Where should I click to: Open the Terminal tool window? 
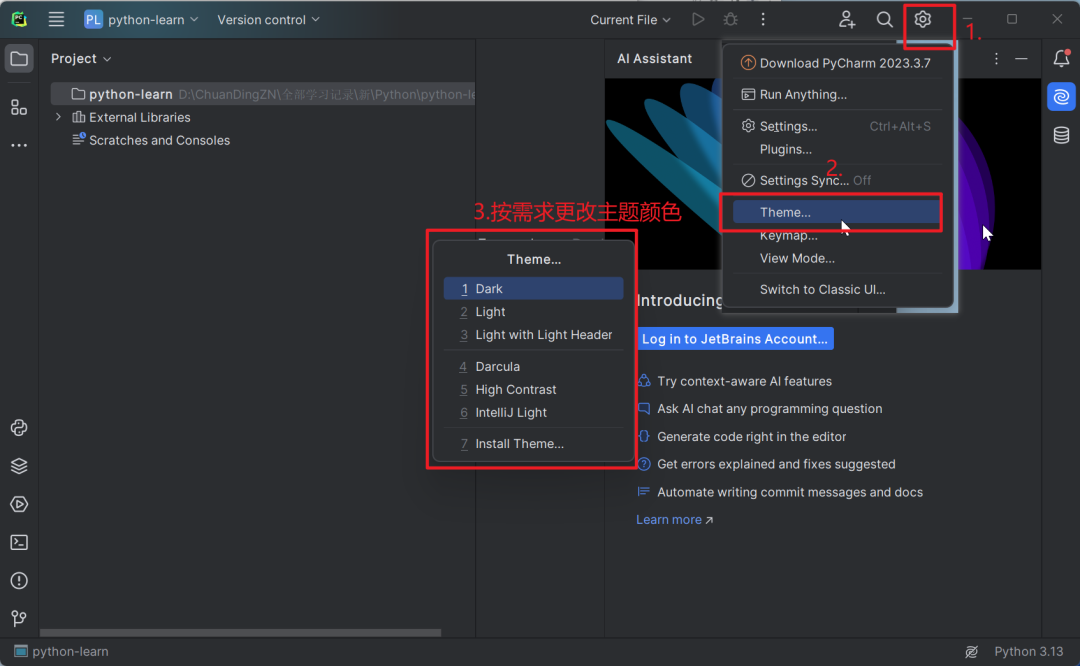pyautogui.click(x=19, y=543)
